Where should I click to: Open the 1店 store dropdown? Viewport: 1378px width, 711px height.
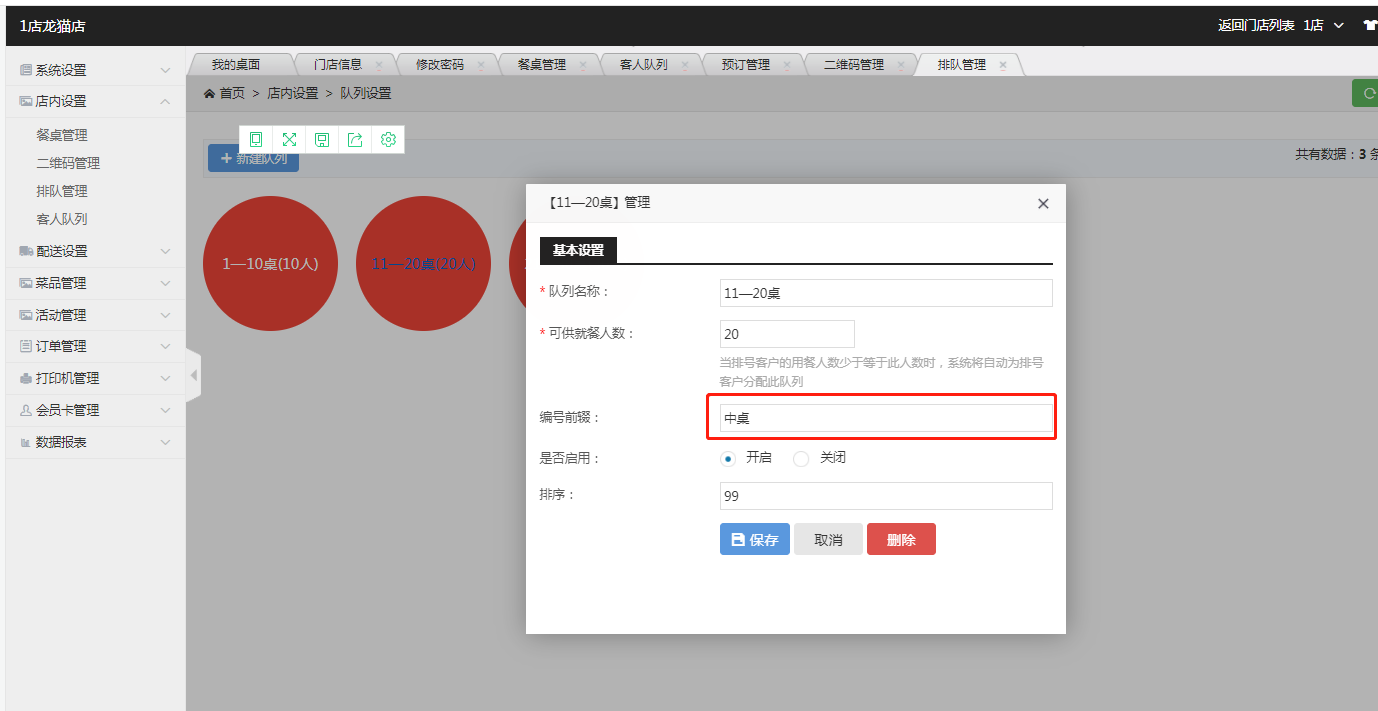click(1323, 25)
